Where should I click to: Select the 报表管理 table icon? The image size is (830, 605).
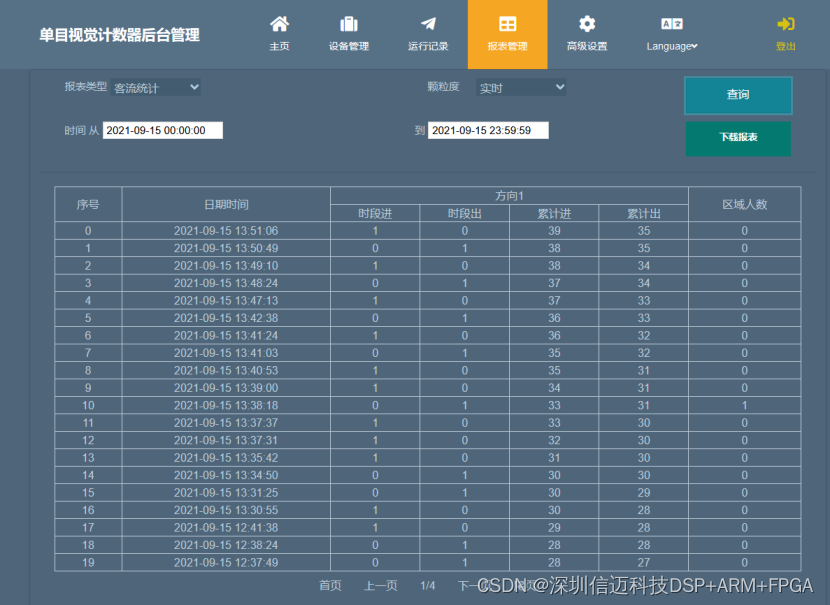coord(507,24)
